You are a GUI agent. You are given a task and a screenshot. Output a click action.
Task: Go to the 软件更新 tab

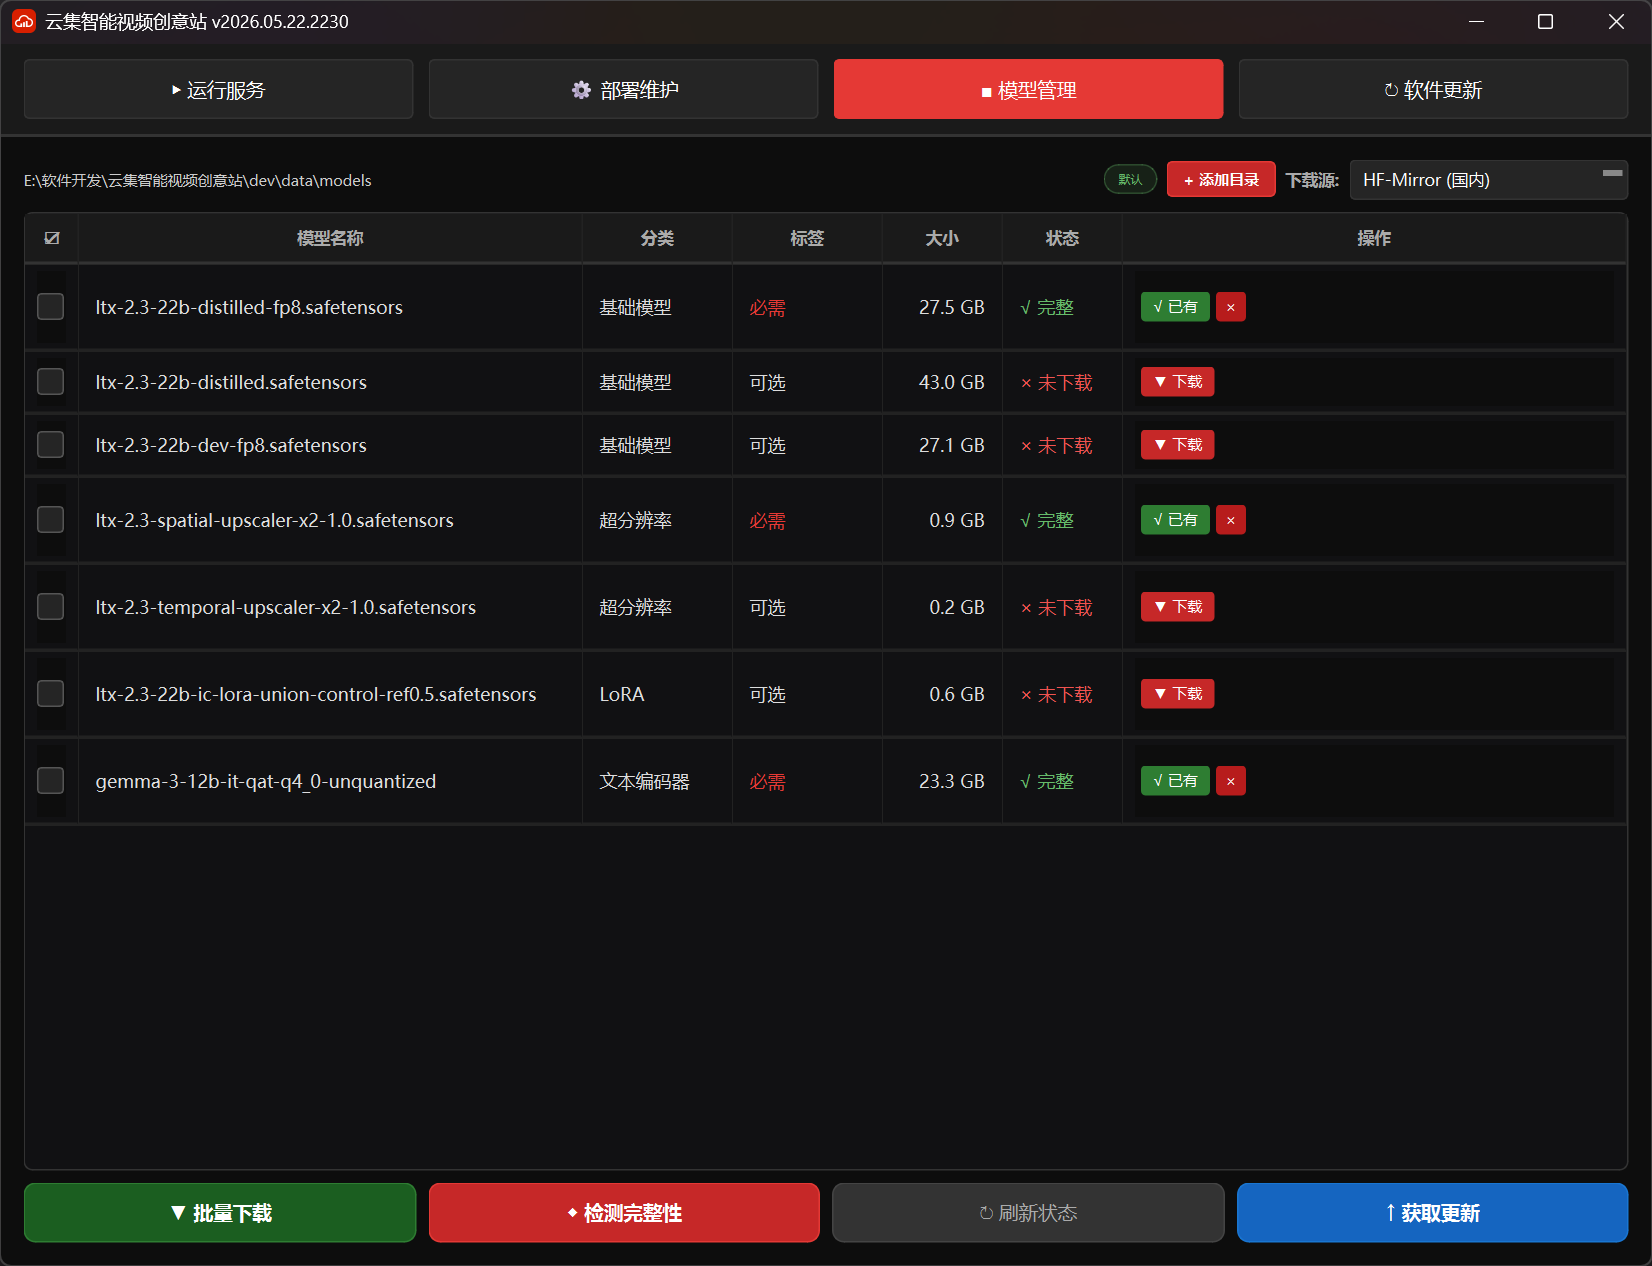1433,89
